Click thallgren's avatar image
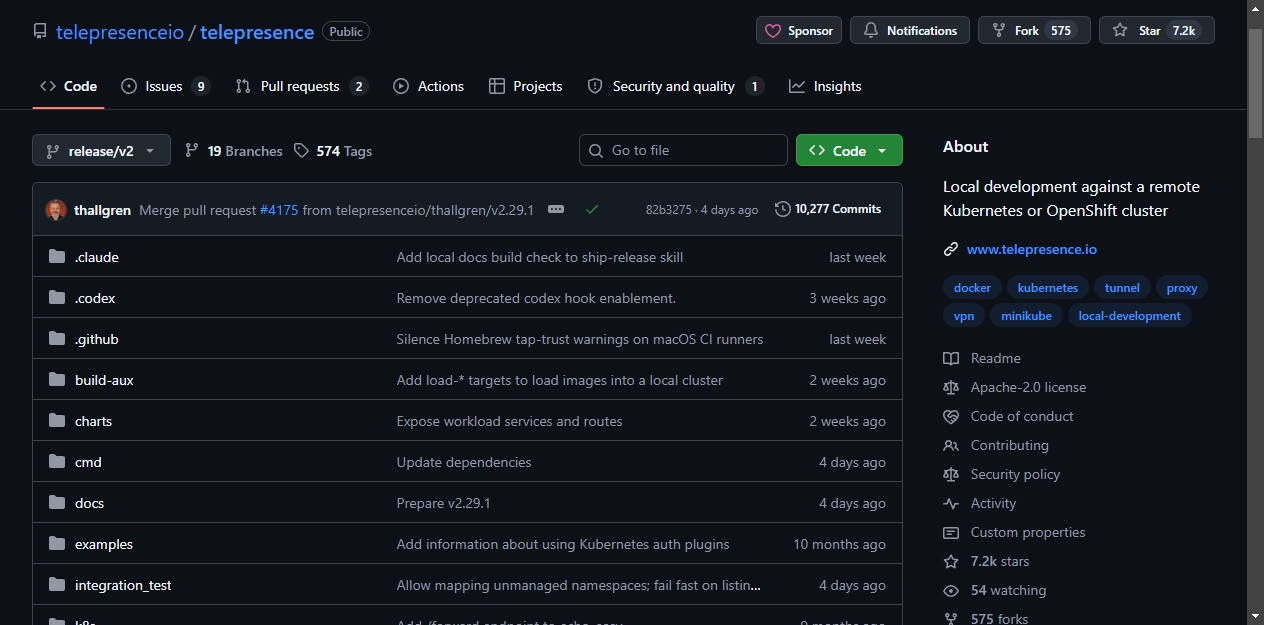The image size is (1264, 625). coord(56,210)
